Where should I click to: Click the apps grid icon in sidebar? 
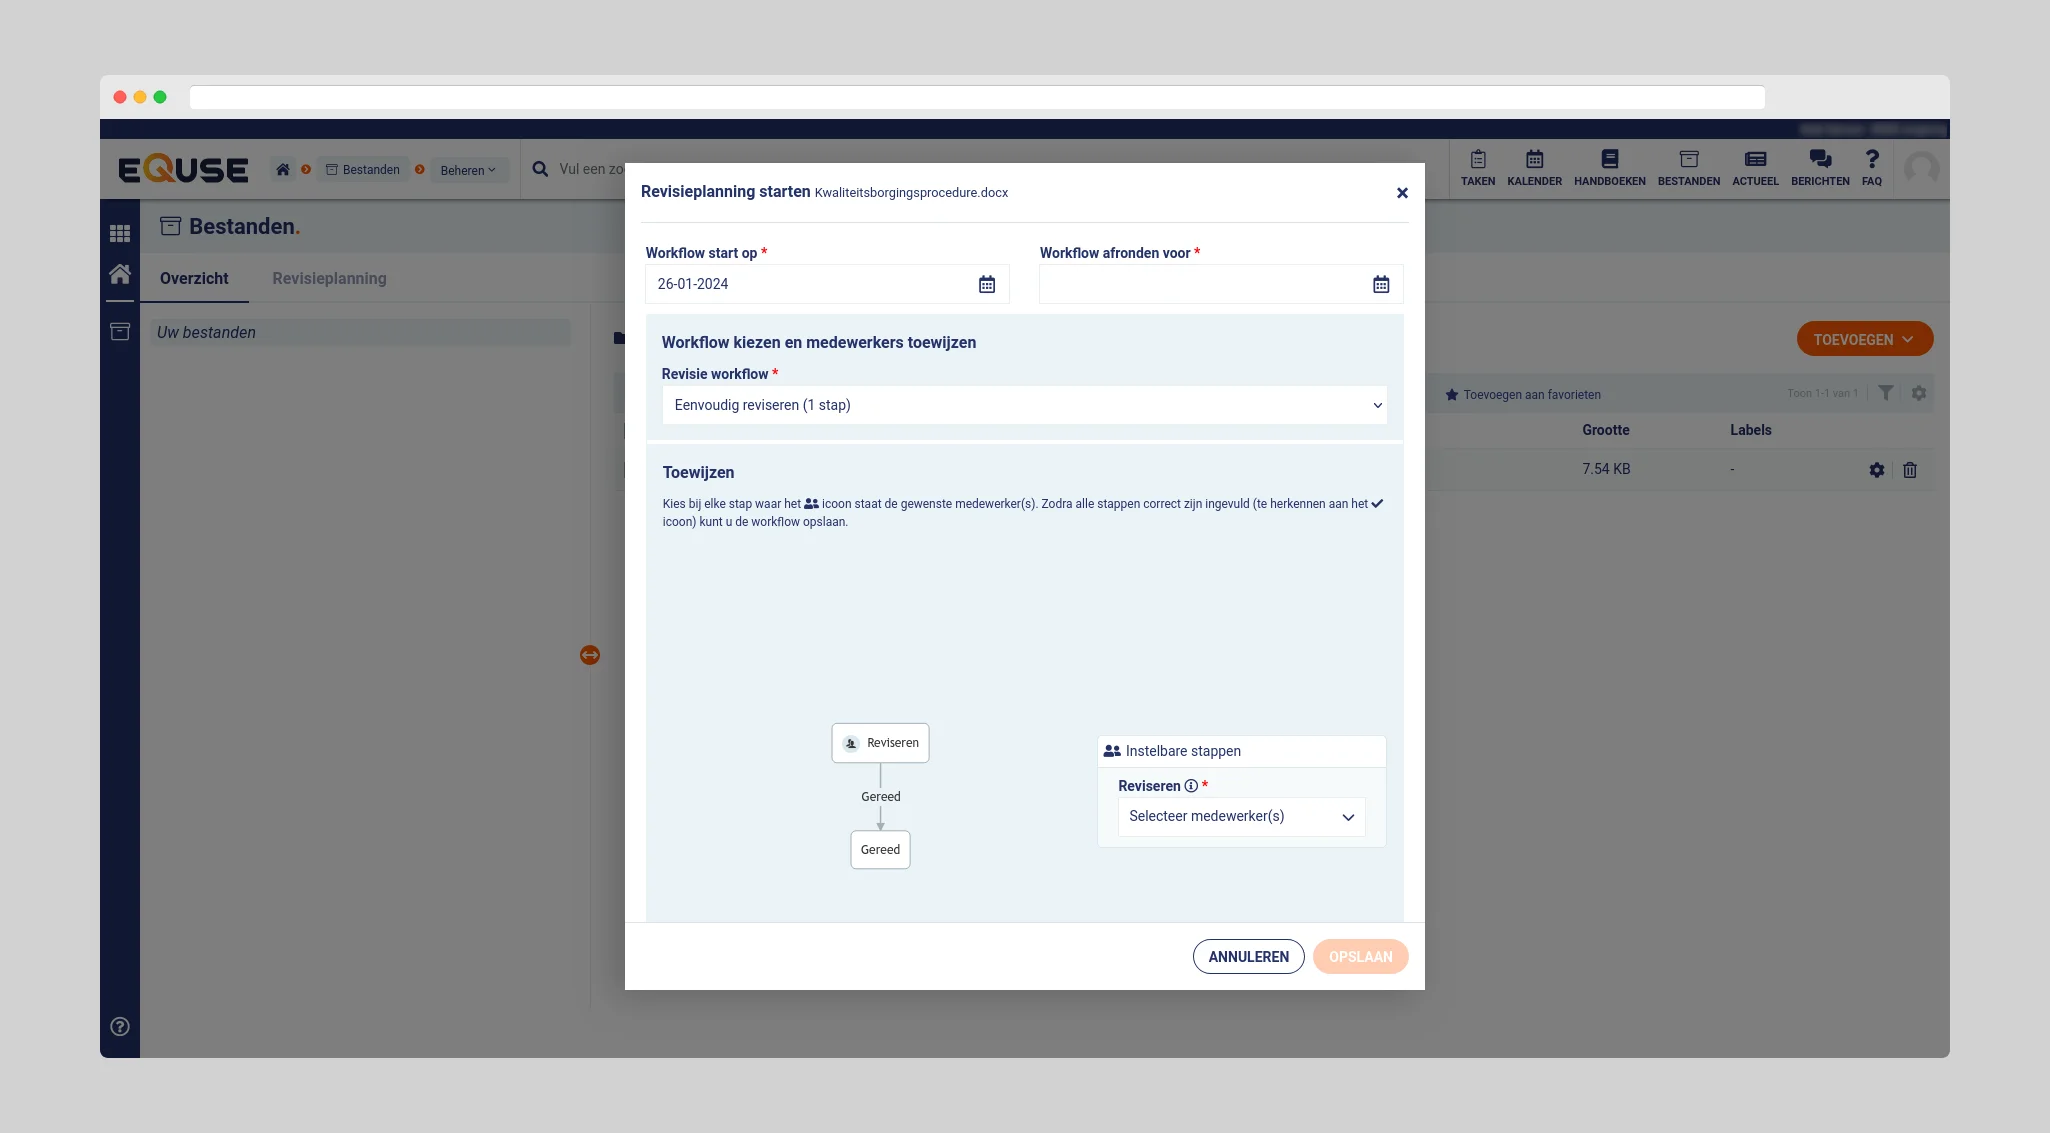[x=120, y=234]
